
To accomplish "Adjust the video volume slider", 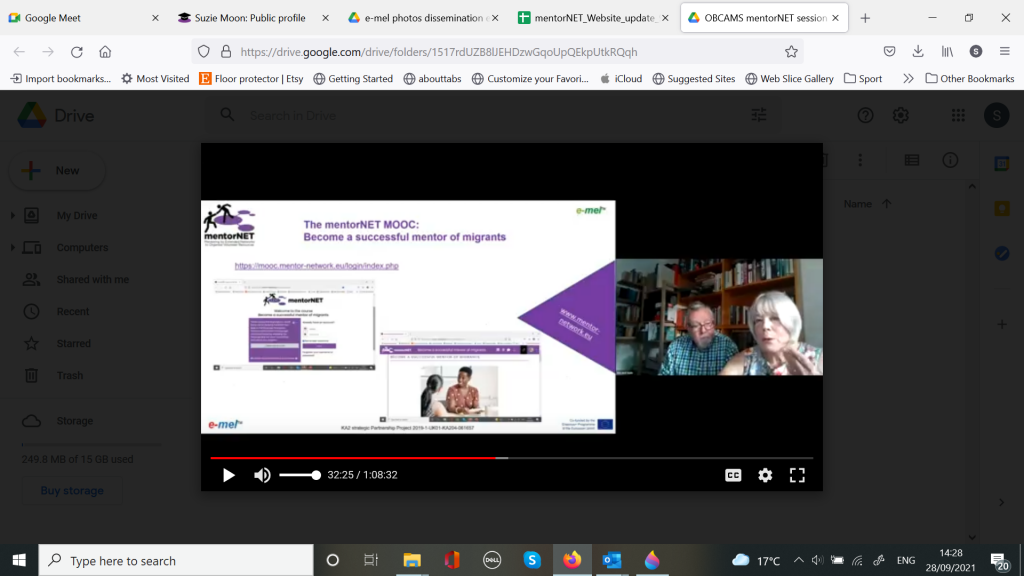I will coord(300,475).
